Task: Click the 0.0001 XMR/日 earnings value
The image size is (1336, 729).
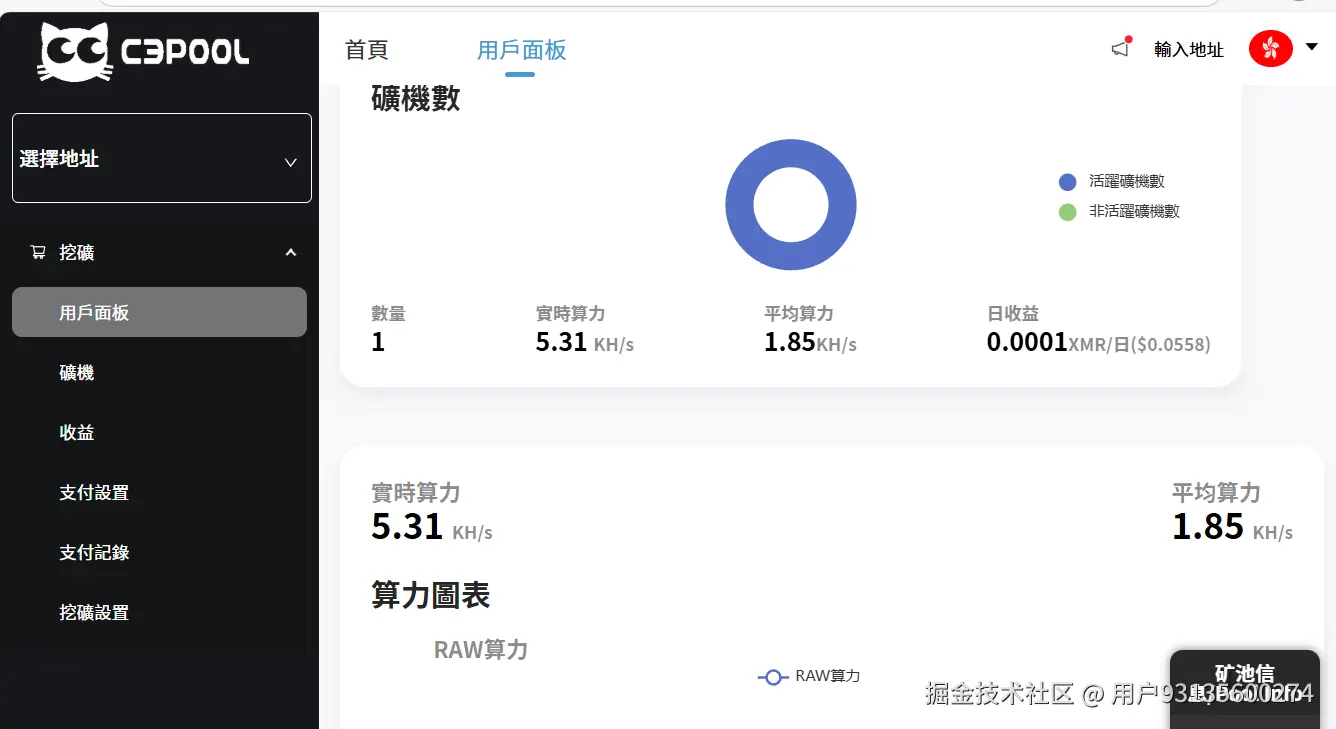Action: click(x=1098, y=343)
